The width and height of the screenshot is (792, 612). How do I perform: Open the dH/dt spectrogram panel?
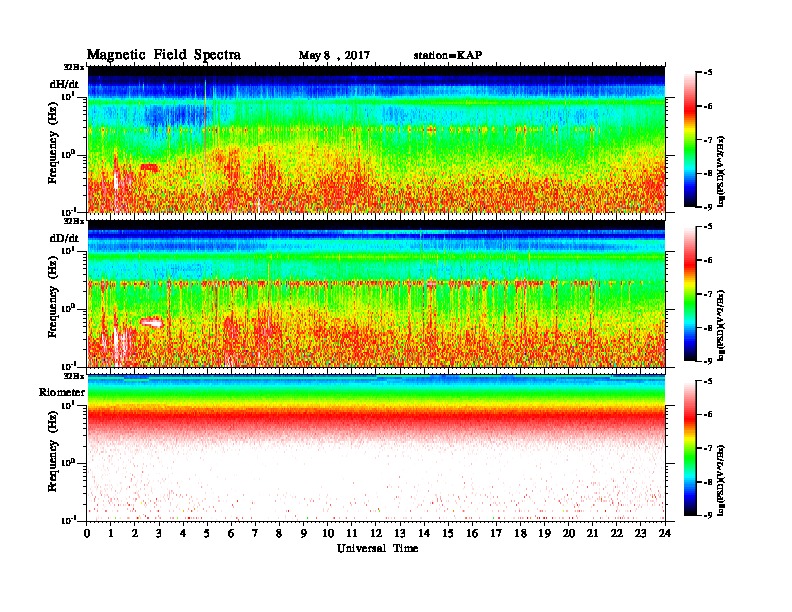pyautogui.click(x=376, y=139)
